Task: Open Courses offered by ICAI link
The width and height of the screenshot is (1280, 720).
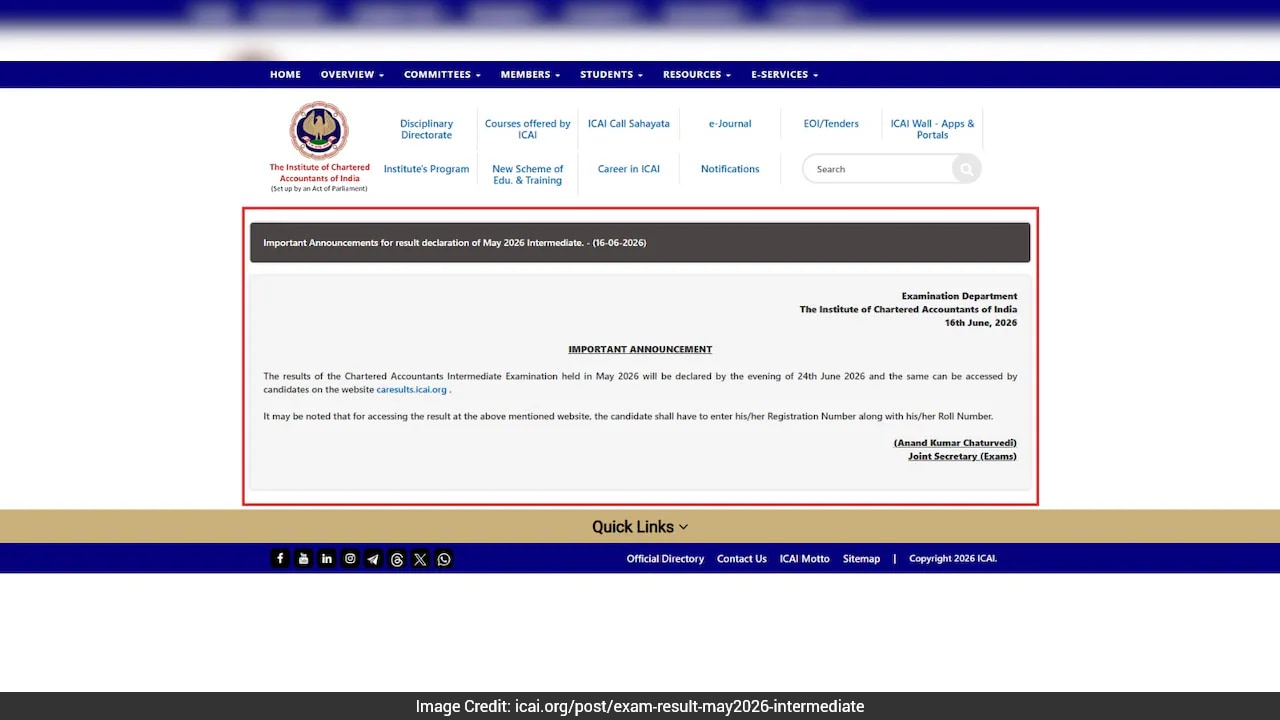Action: pos(528,129)
